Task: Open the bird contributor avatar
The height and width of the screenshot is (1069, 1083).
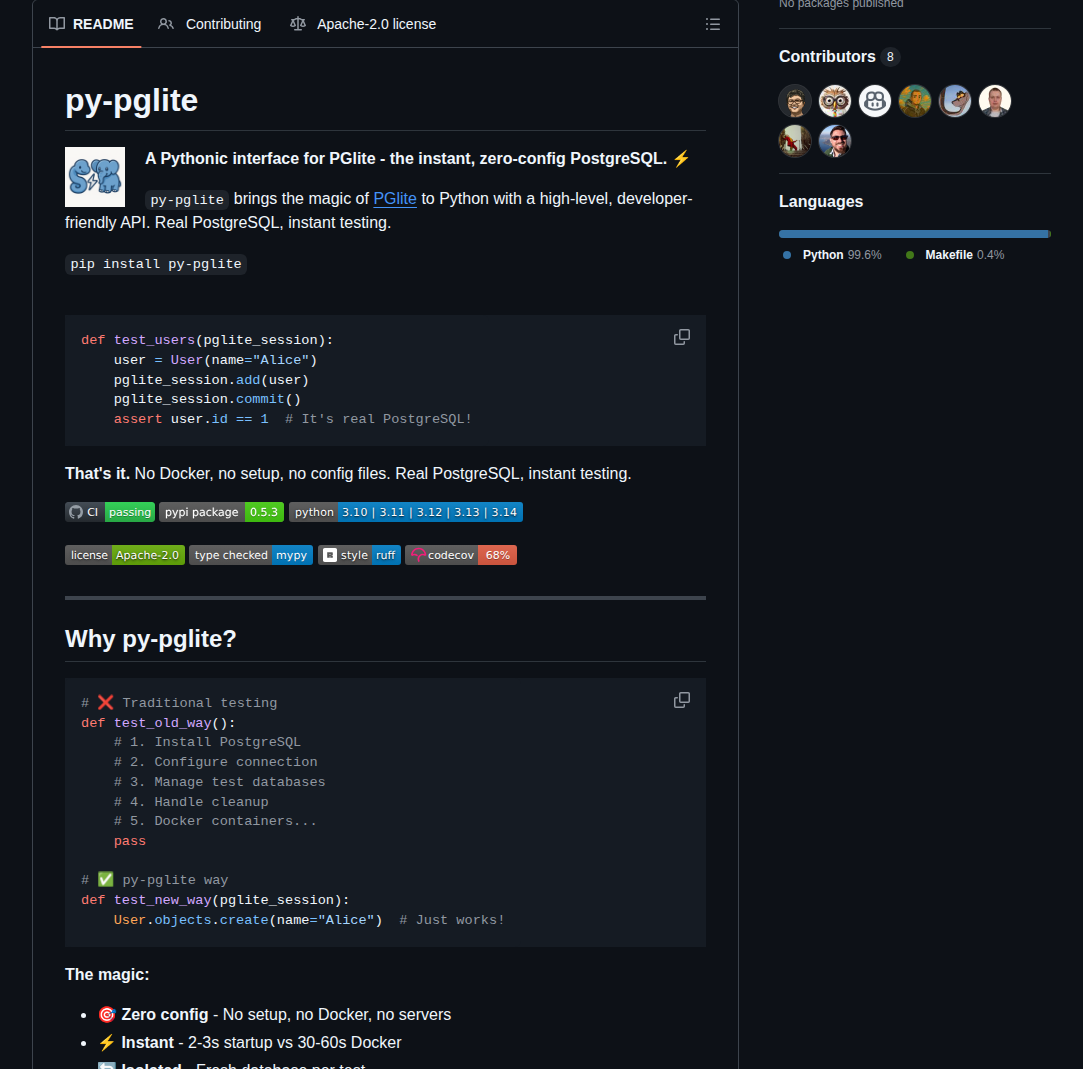Action: (x=955, y=102)
